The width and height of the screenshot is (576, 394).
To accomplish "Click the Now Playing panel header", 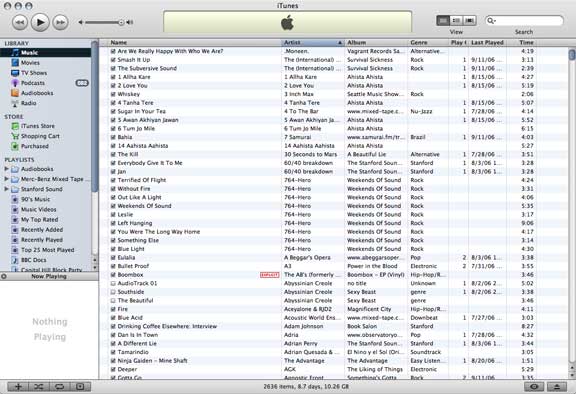I will tap(49, 276).
